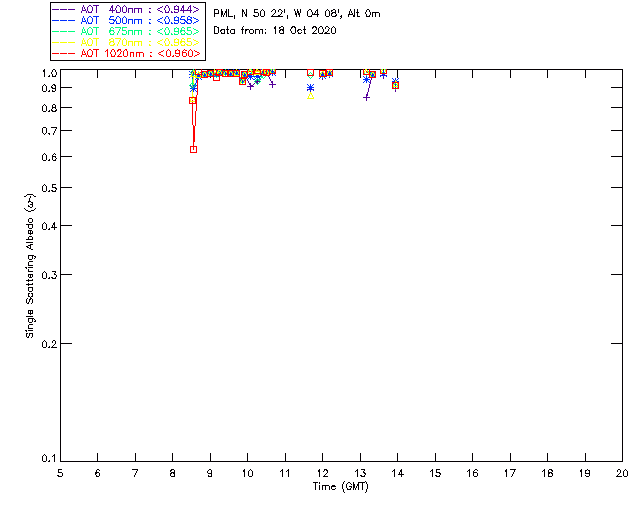Click the 'Single Scattering Albedo' y-axis label
640x512 pixels.
pyautogui.click(x=31, y=266)
